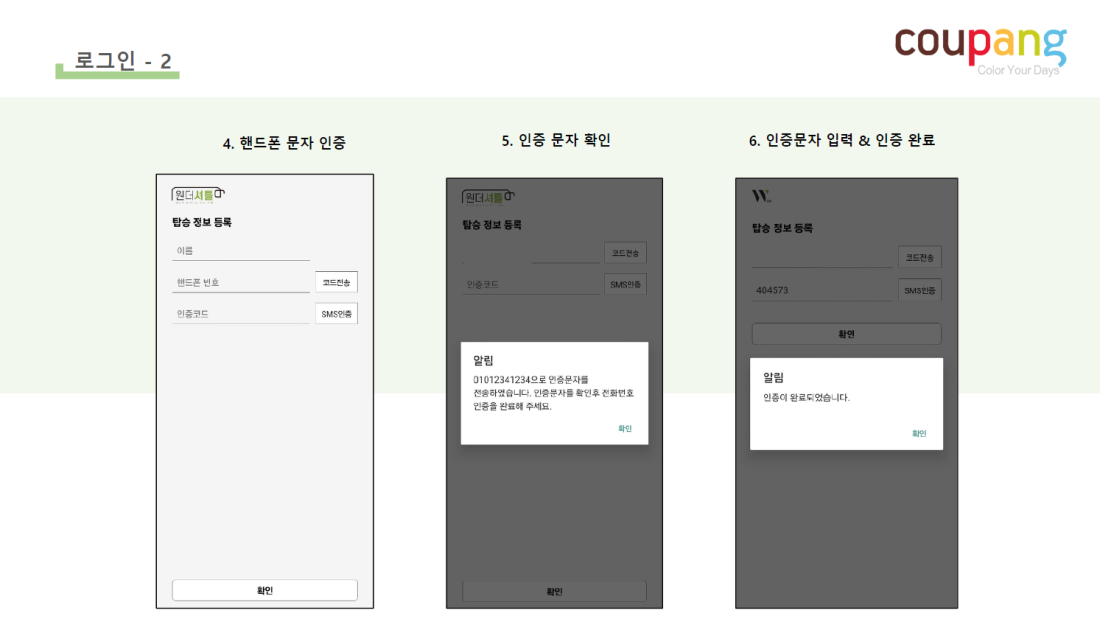Click the 인증이 완료되었습니다 message text
This screenshot has height=627, width=1100.
806,398
